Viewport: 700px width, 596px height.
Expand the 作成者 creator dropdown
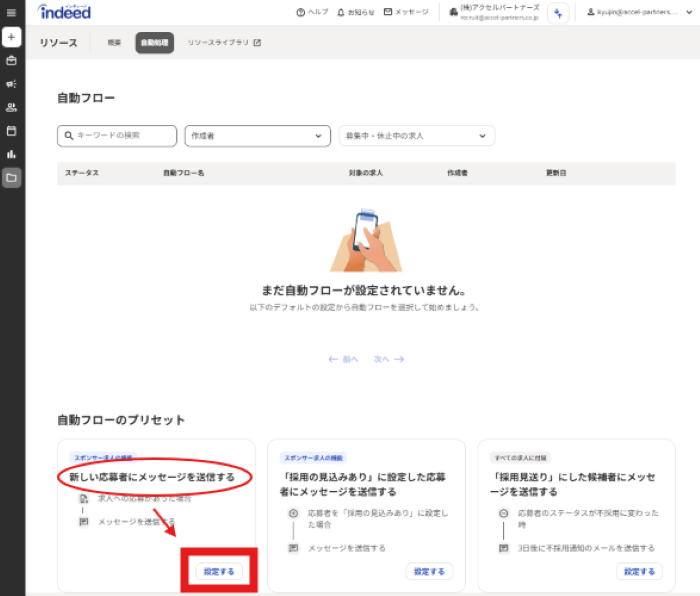(258, 135)
